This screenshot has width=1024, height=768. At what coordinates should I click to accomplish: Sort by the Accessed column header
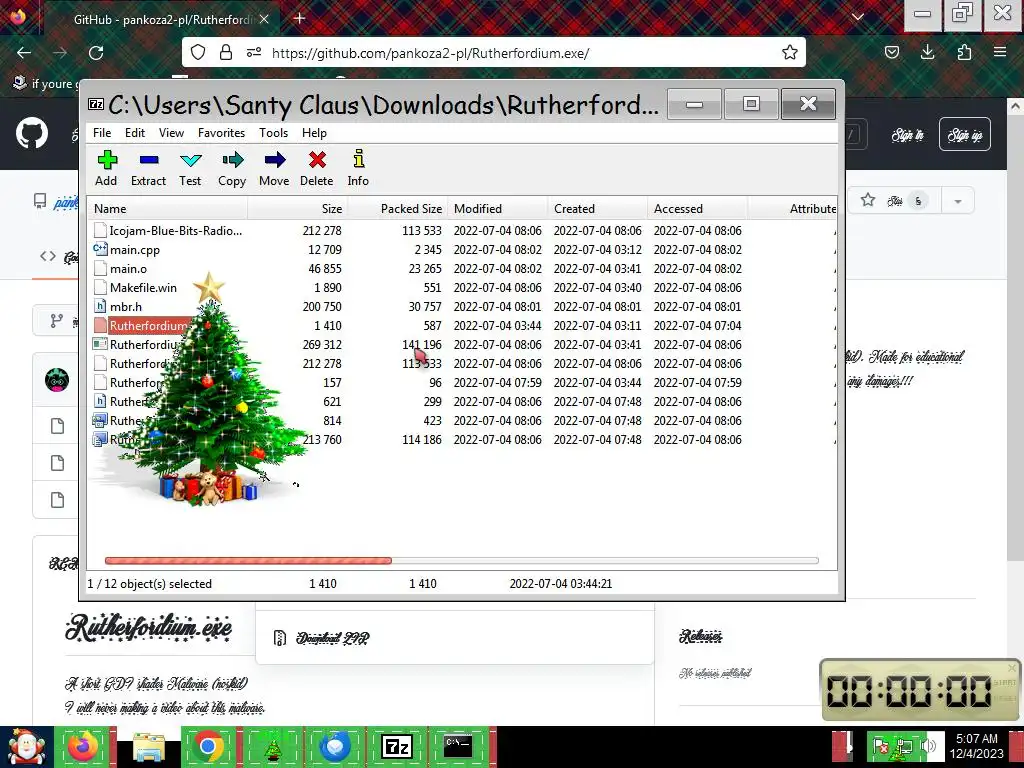697,209
